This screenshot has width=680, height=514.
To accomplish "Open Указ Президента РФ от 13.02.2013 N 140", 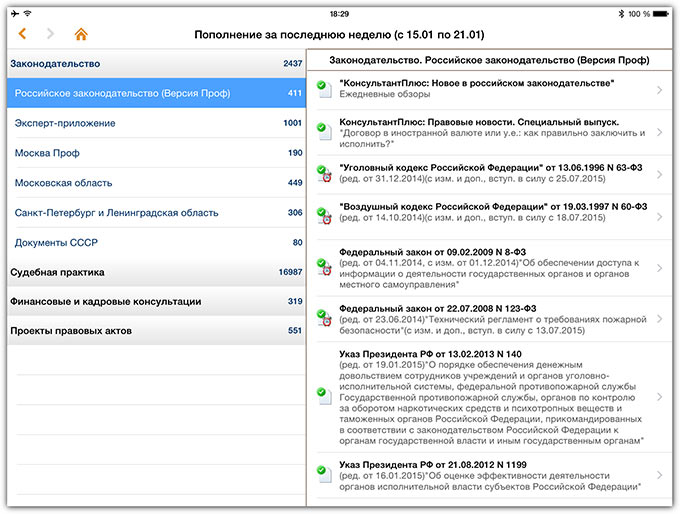I will [430, 354].
